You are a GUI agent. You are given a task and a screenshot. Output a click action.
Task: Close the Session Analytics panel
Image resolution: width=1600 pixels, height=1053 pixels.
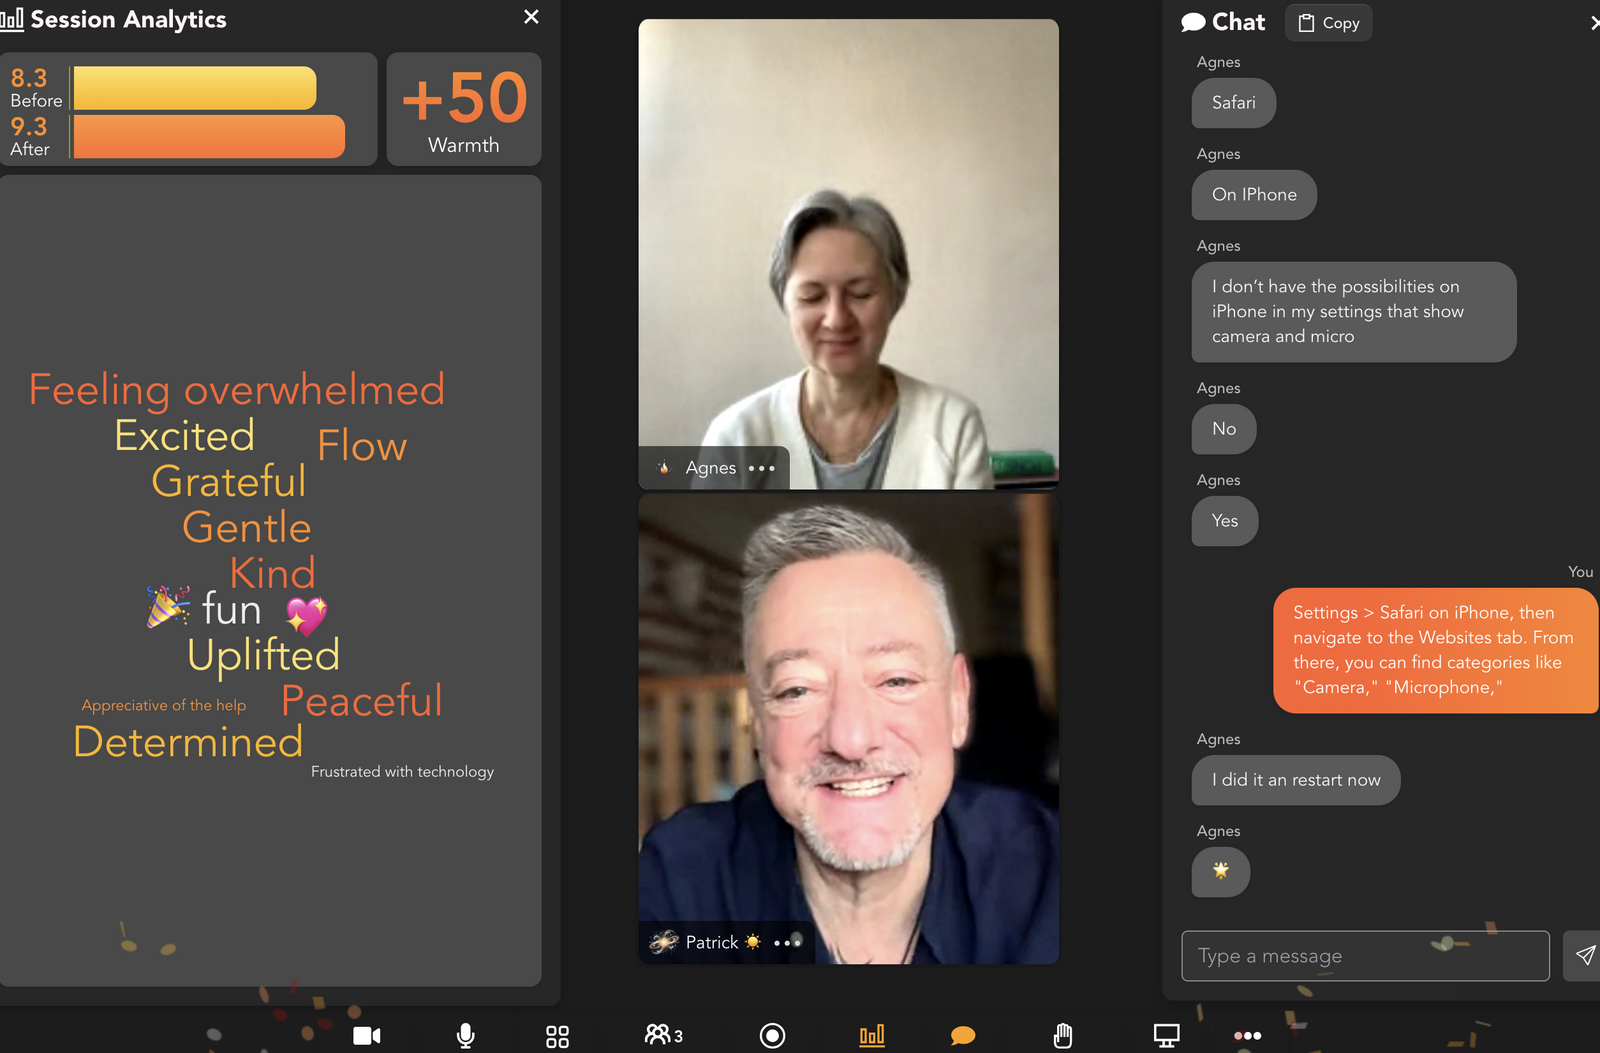click(x=531, y=17)
